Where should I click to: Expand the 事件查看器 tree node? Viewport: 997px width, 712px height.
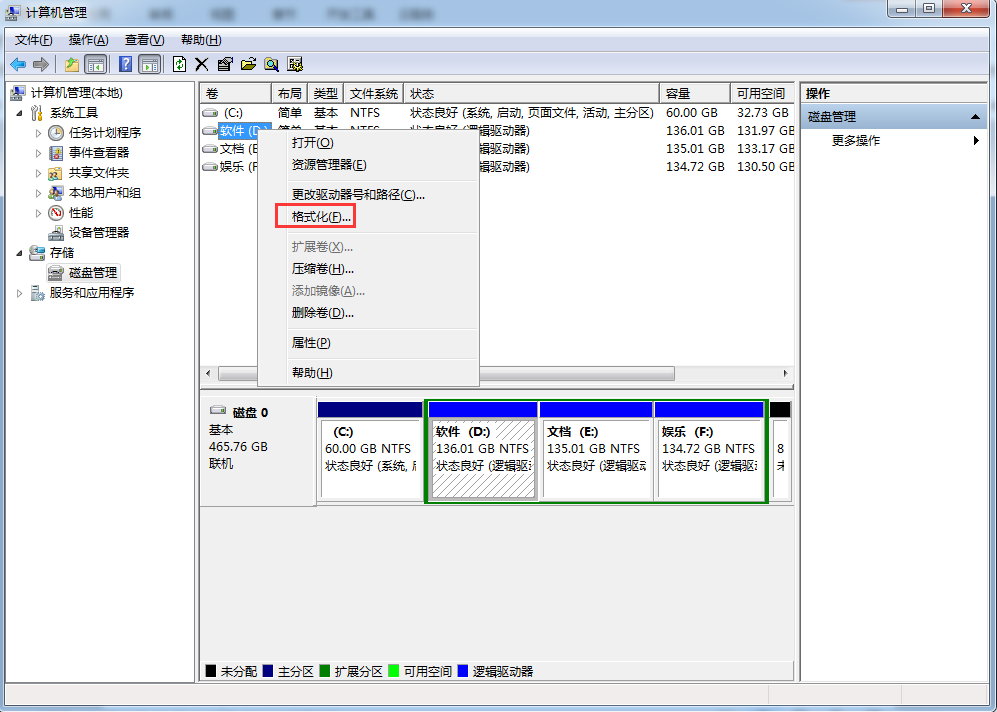tap(38, 153)
